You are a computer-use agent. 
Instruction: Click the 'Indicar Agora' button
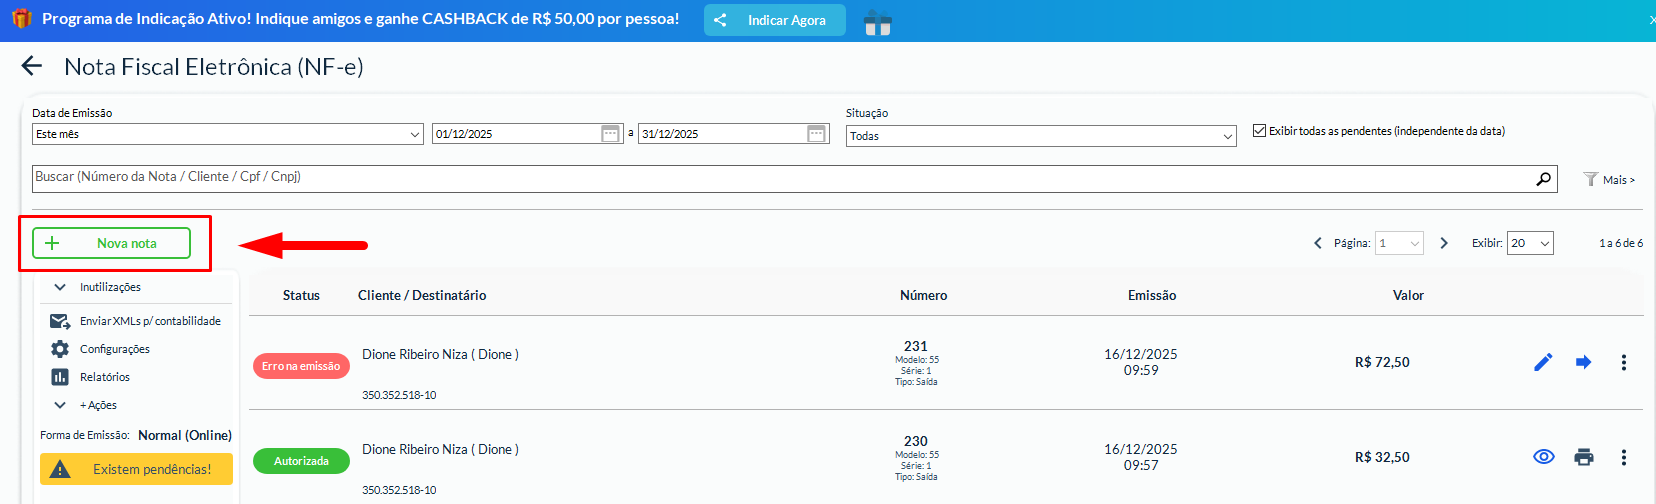[x=774, y=20]
